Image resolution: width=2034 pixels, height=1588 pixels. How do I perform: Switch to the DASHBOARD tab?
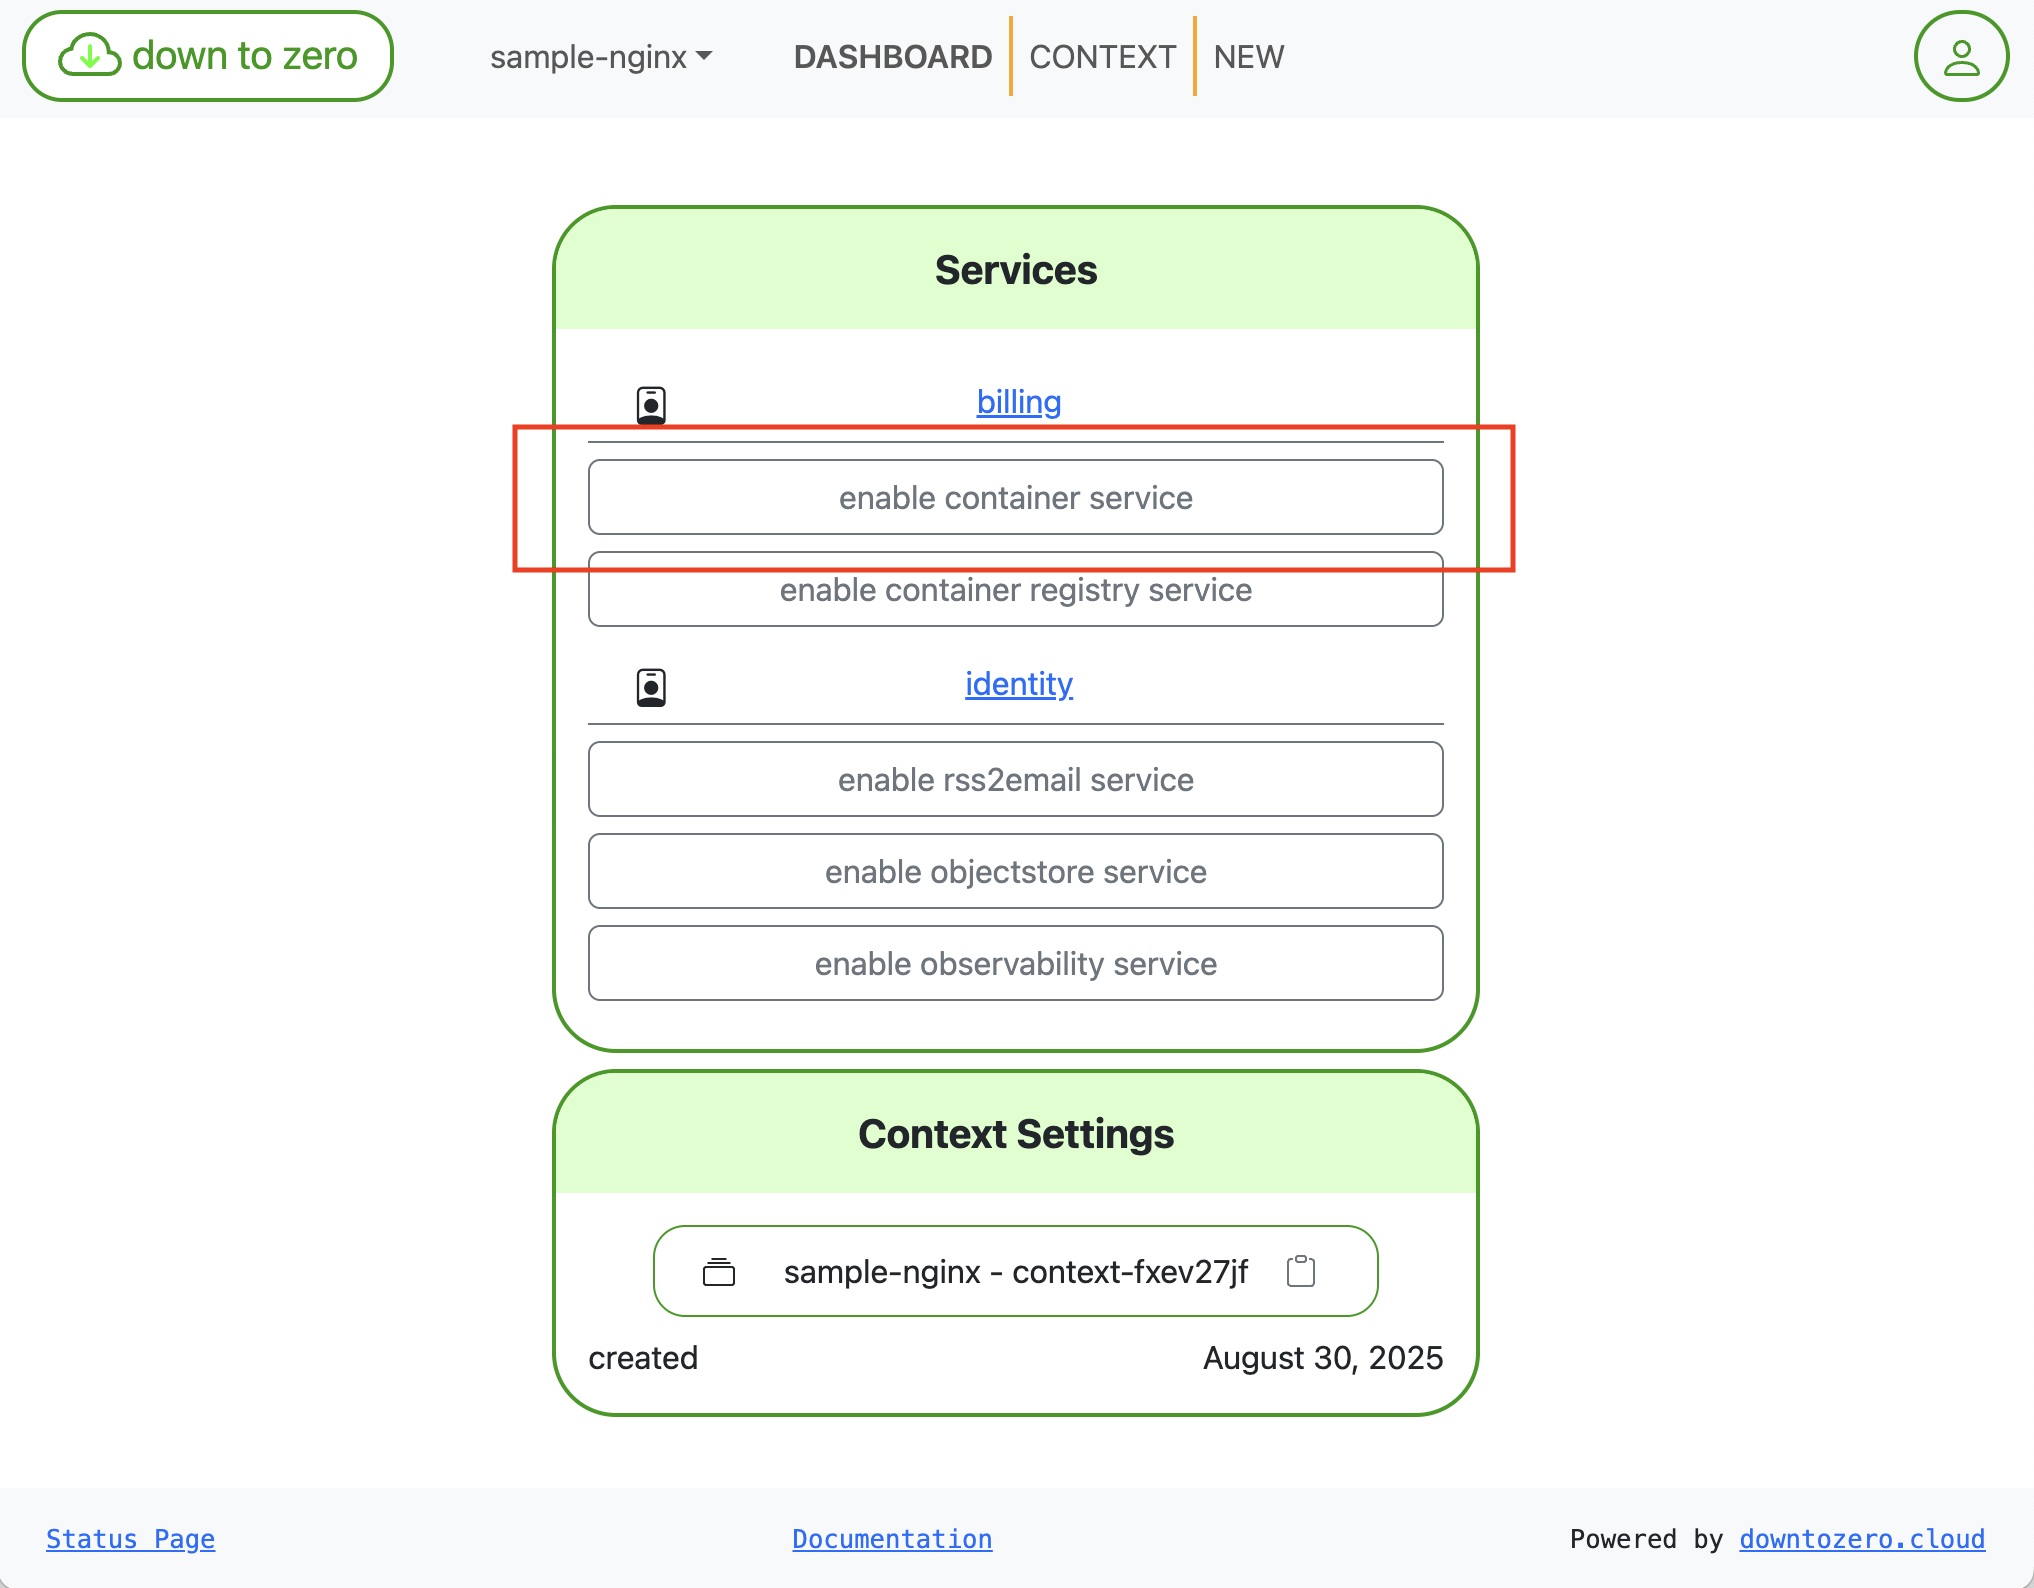pyautogui.click(x=892, y=57)
